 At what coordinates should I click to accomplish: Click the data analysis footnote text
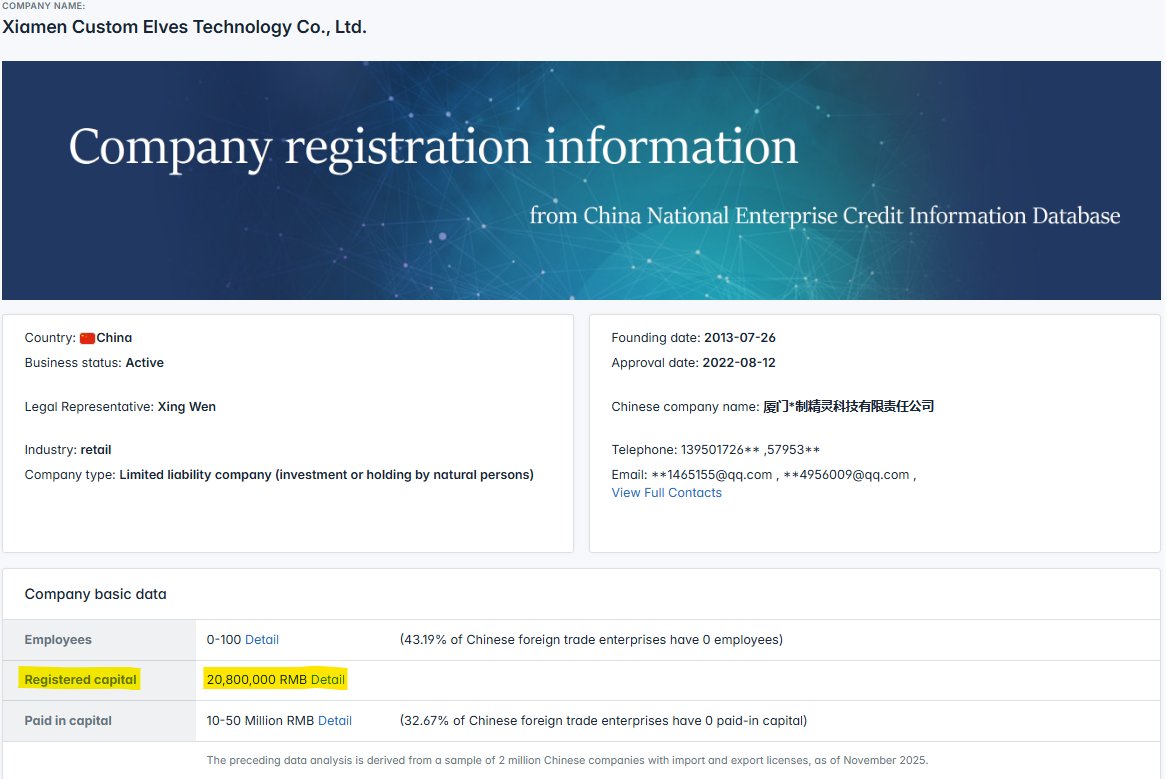click(x=567, y=760)
